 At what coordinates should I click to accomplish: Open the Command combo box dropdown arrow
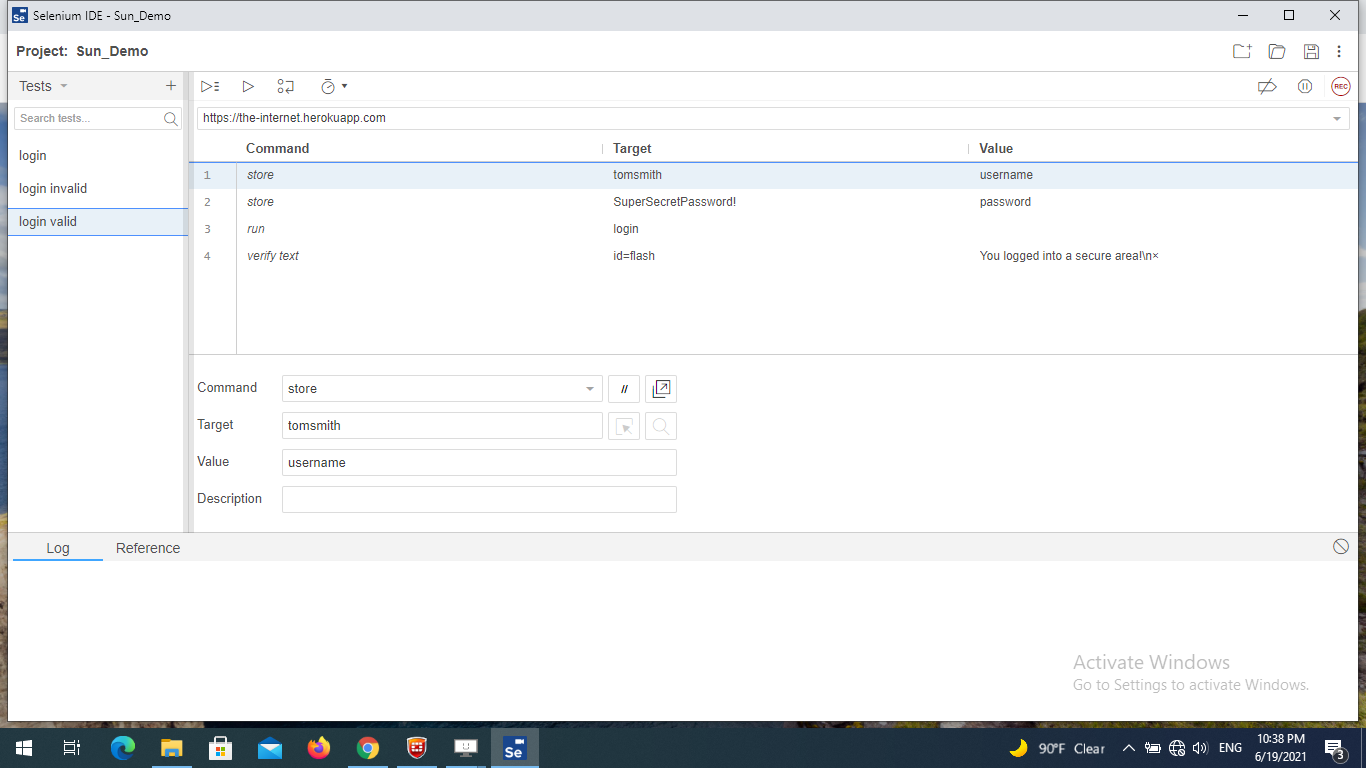[590, 389]
